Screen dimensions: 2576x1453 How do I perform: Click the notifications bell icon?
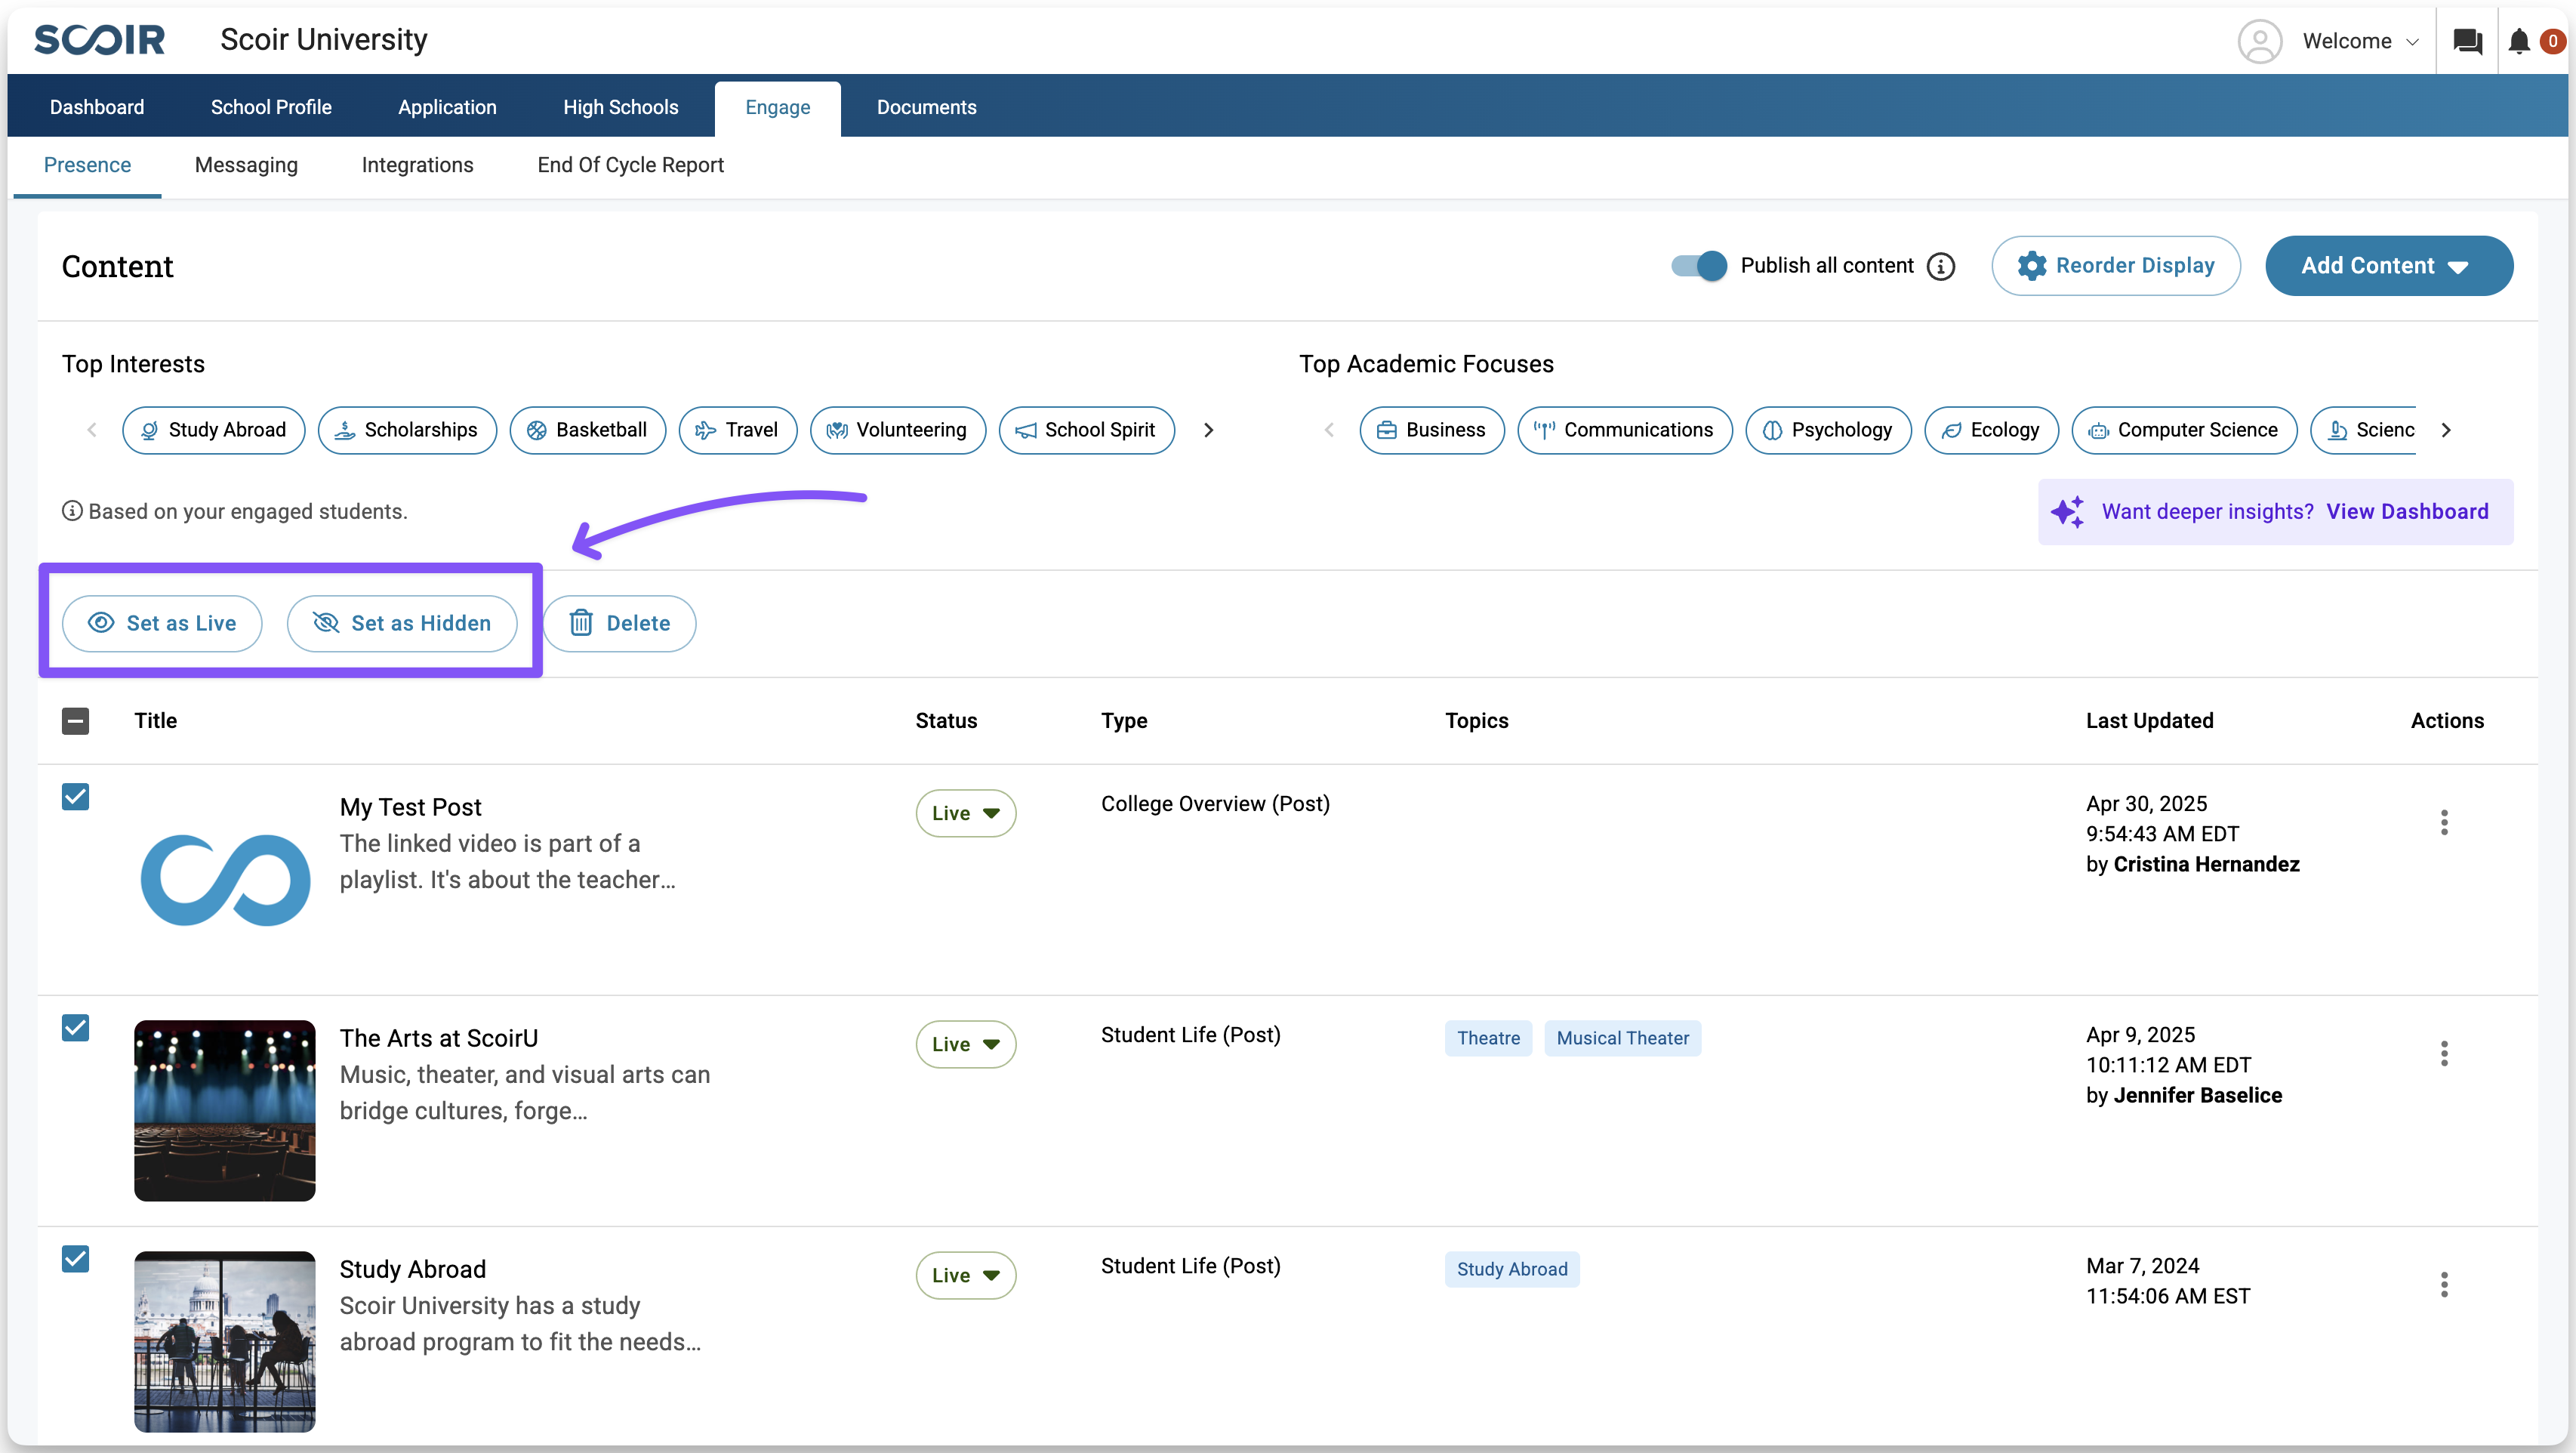click(x=2519, y=41)
